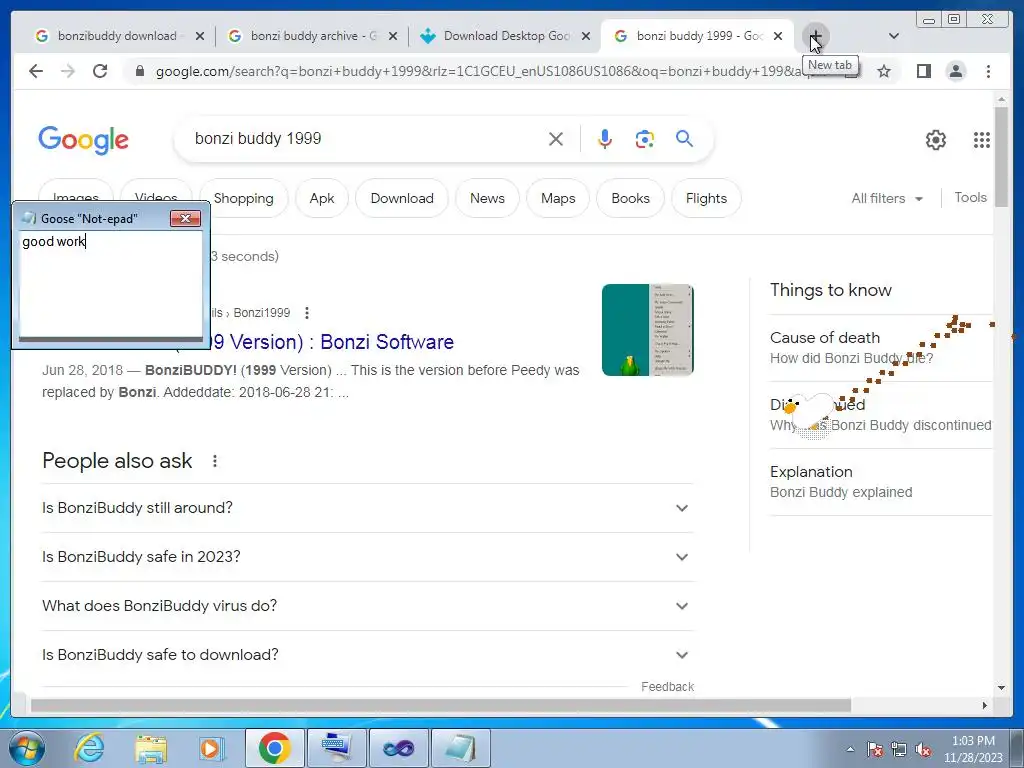Click the Feedback link

[667, 687]
